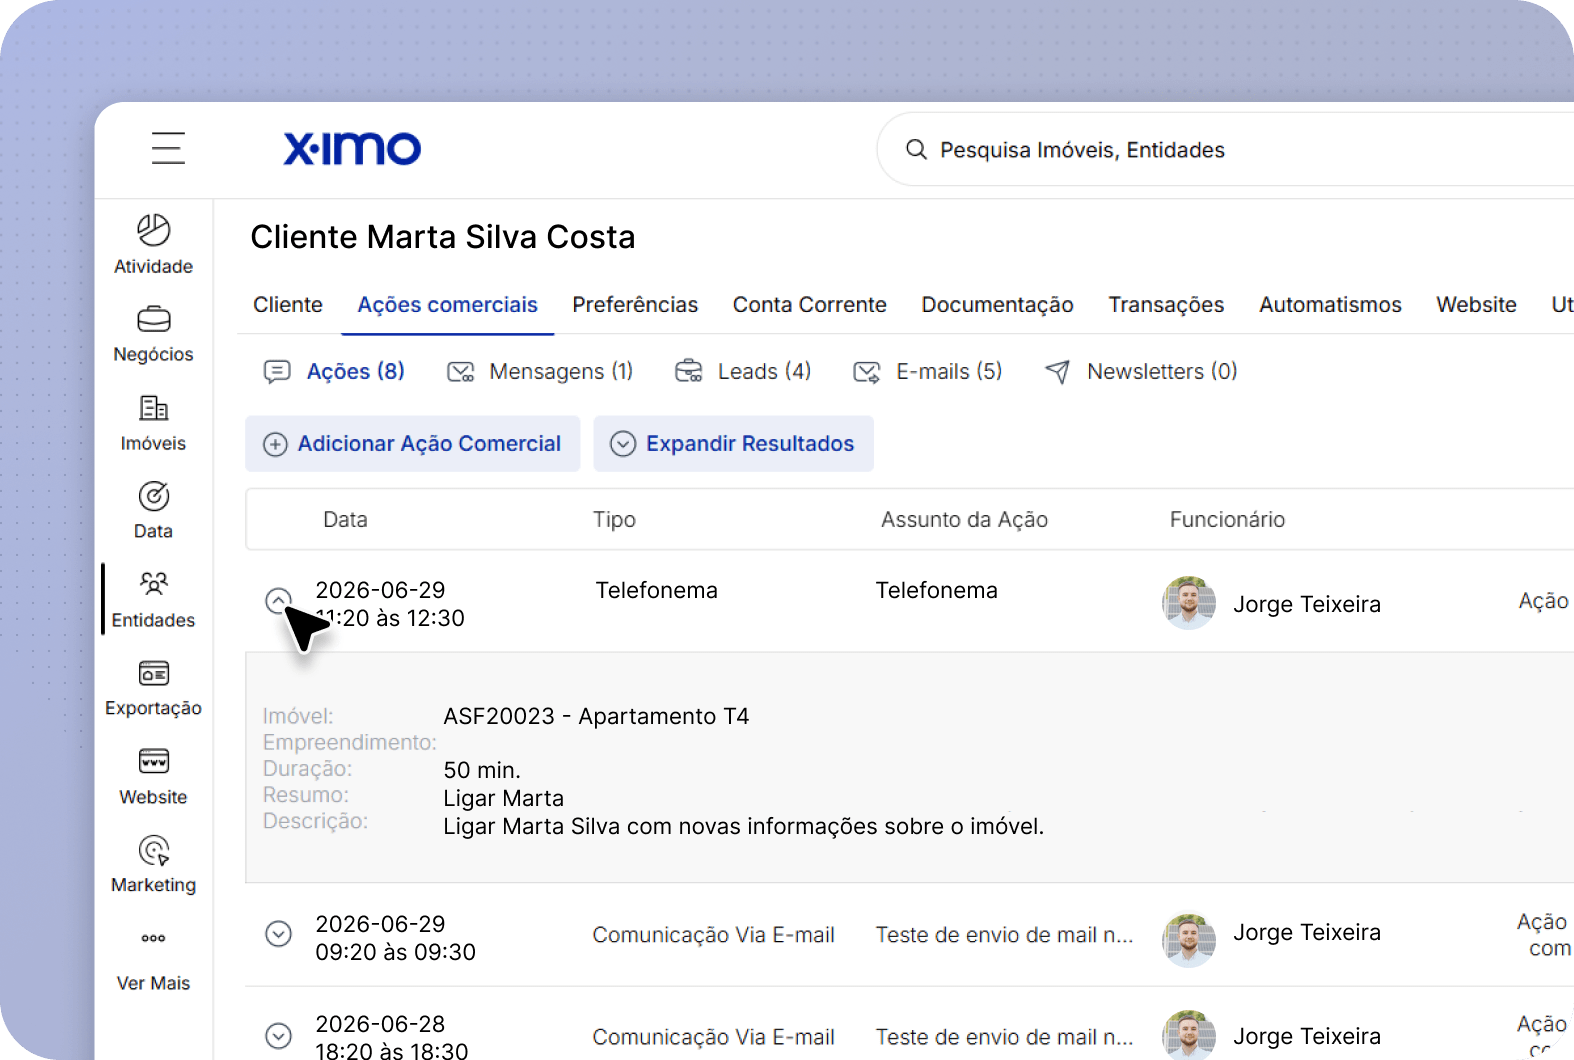Click the Ver Mais dots icon

(153, 938)
